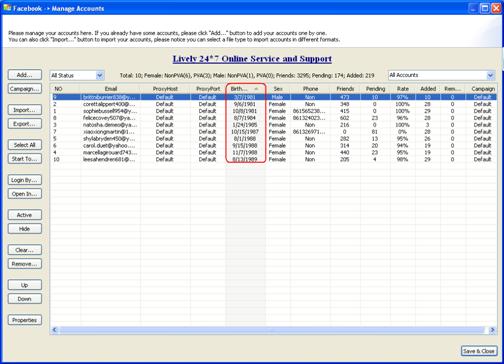
Task: Sort by the ProxyHost column header
Action: (165, 89)
